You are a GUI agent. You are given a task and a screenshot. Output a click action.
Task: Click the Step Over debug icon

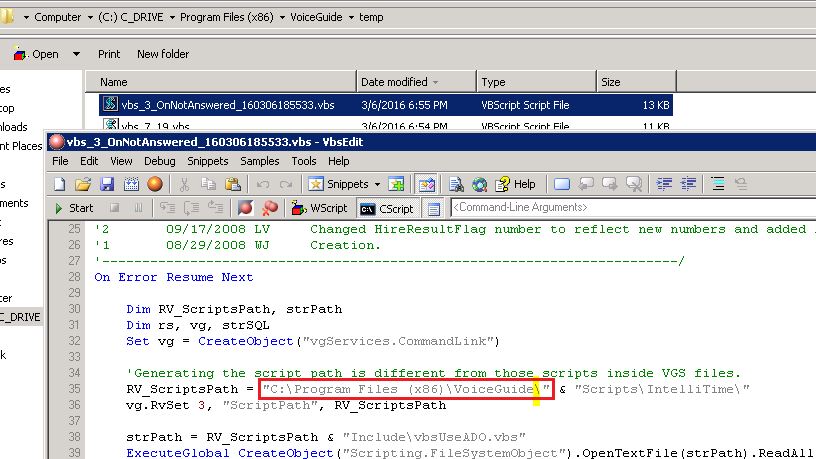point(191,208)
